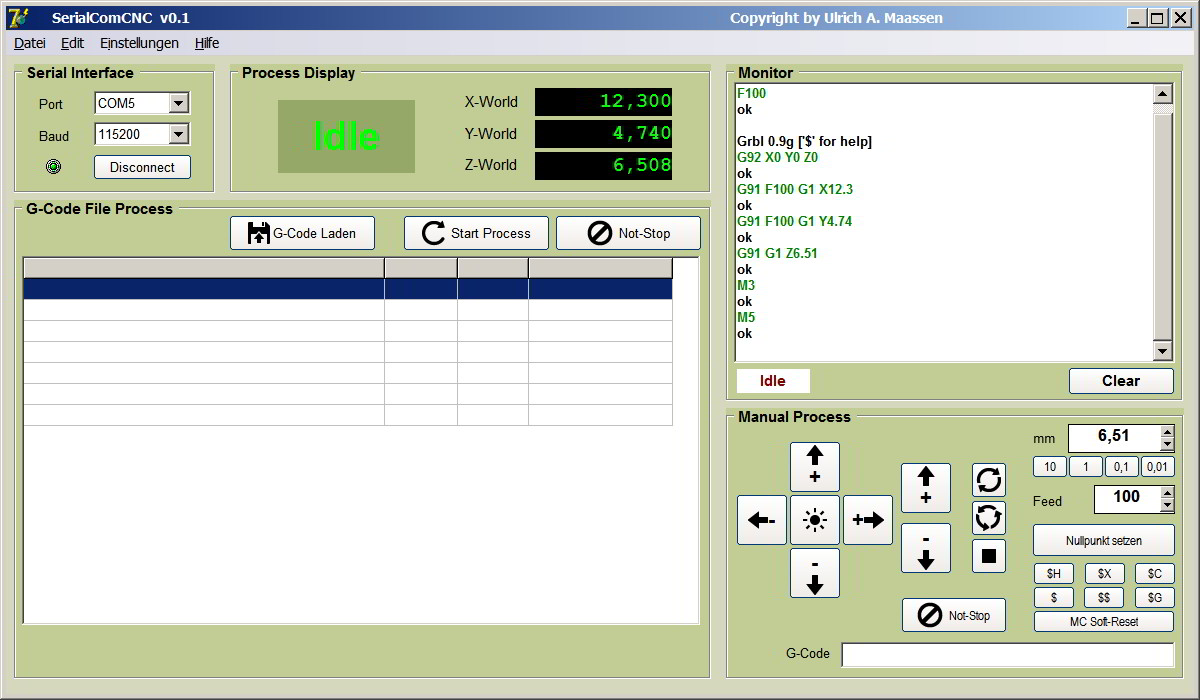The height and width of the screenshot is (700, 1200).
Task: Click the Monitor scrollbar up arrow
Action: (x=1162, y=94)
